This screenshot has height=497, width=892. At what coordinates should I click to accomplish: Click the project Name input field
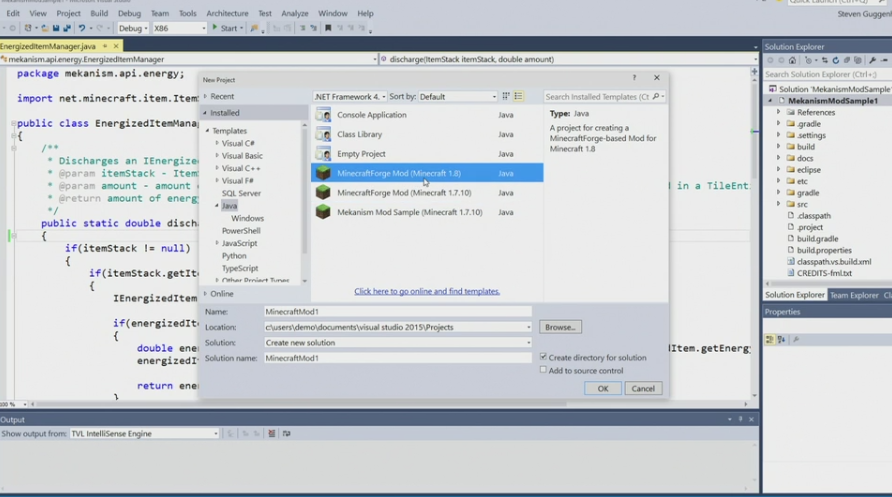tap(397, 312)
